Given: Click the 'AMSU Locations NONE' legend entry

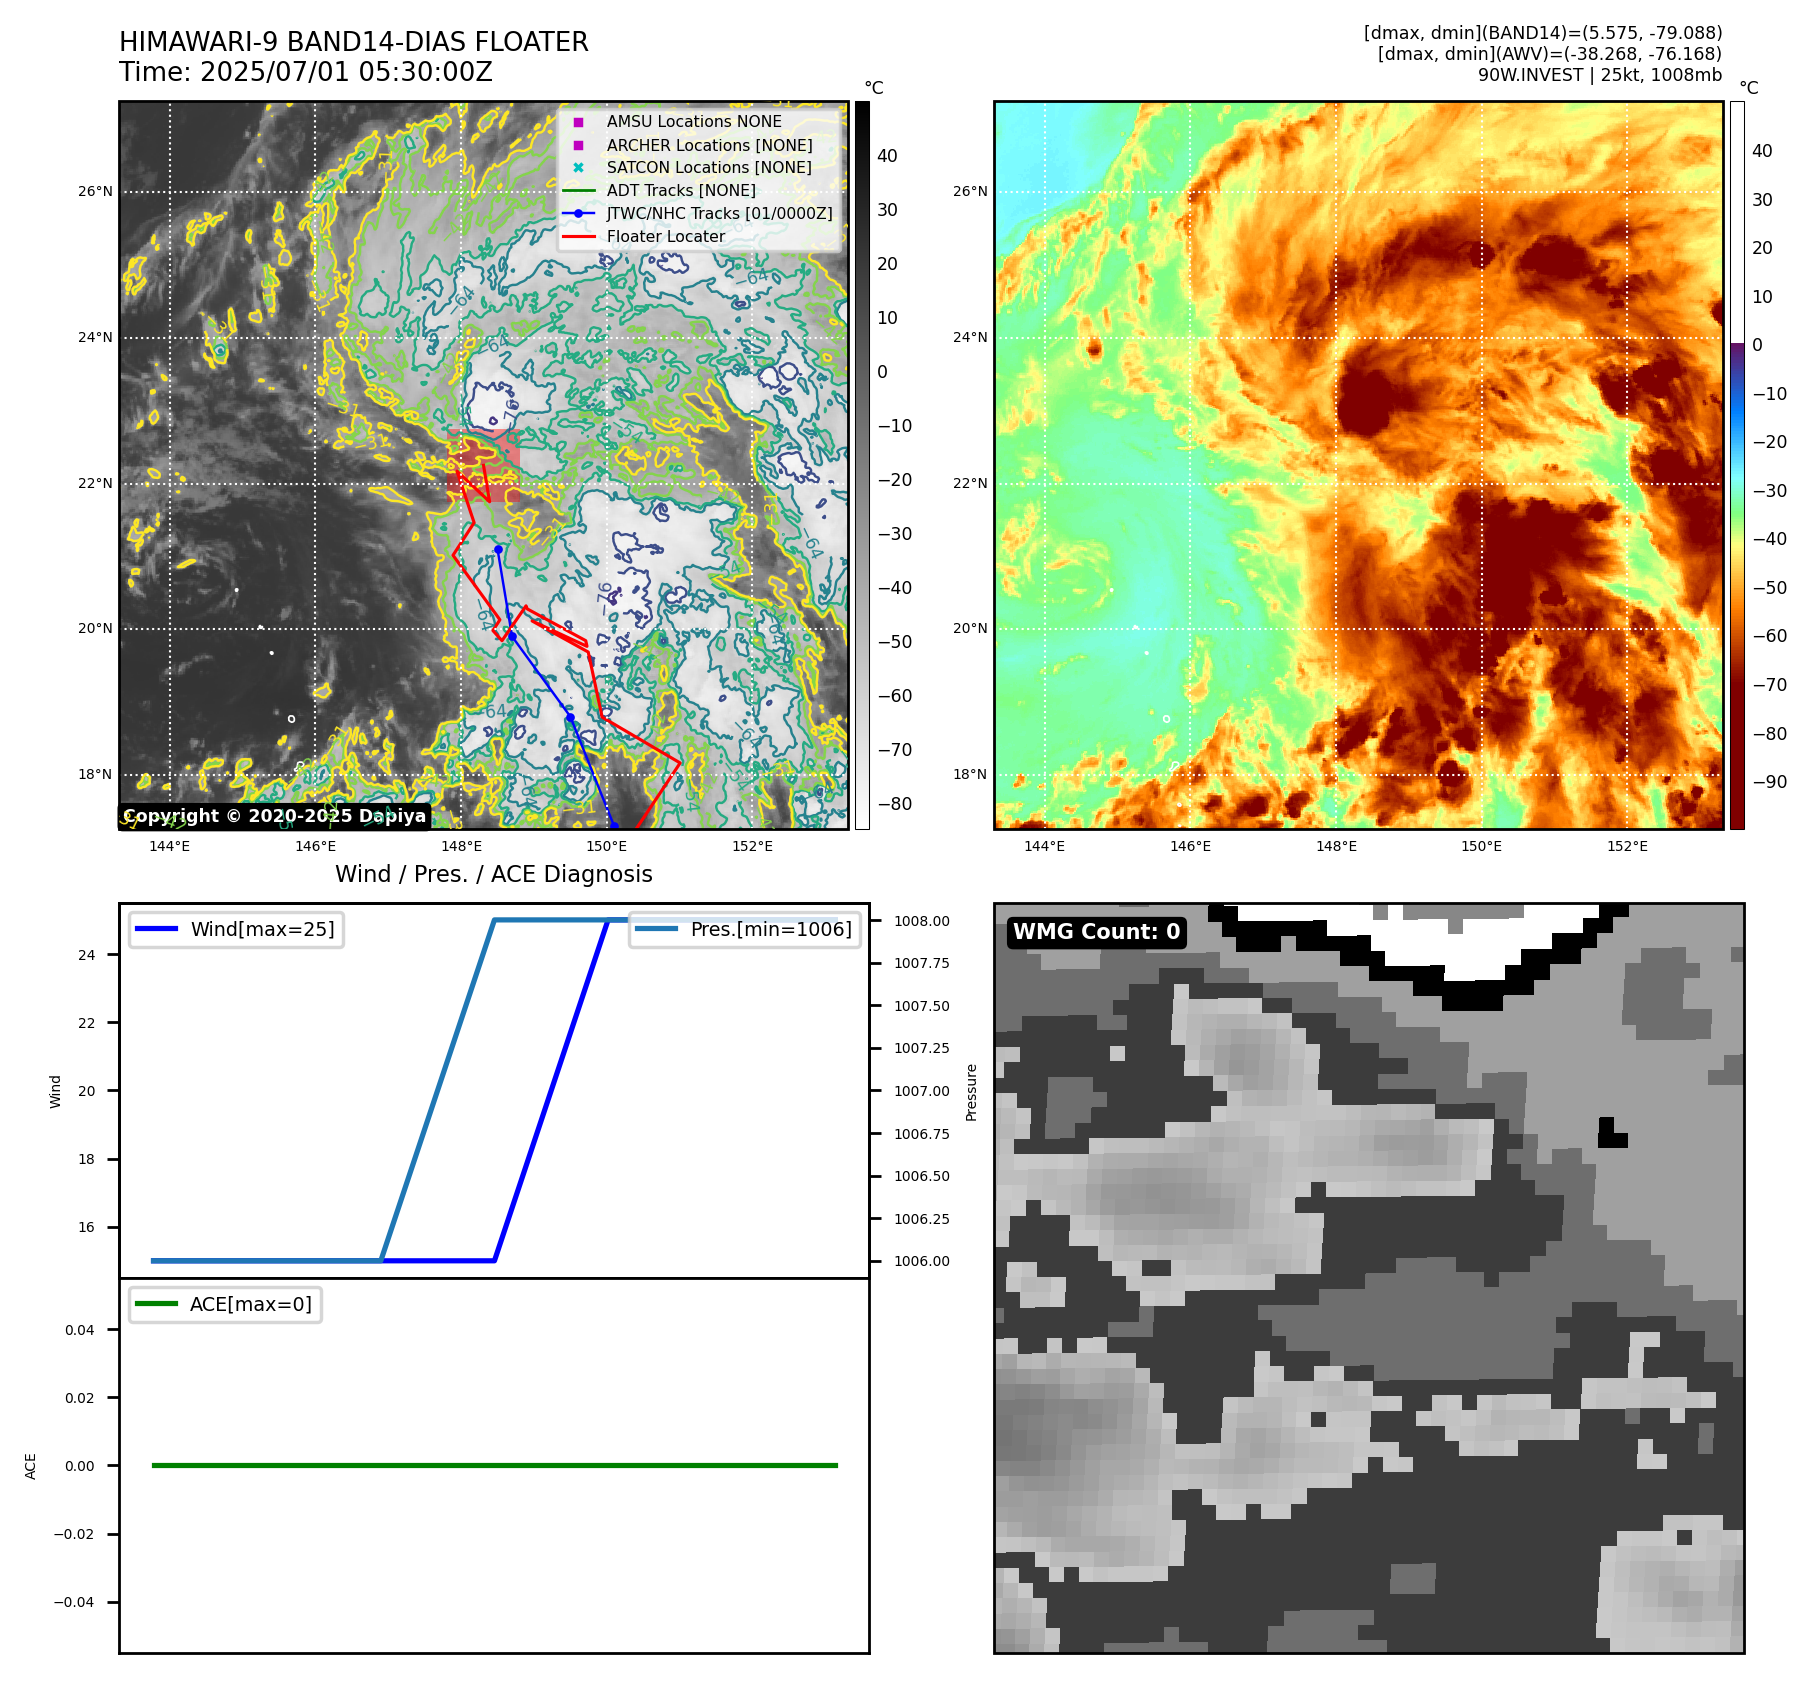Looking at the screenshot, I should coord(694,121).
